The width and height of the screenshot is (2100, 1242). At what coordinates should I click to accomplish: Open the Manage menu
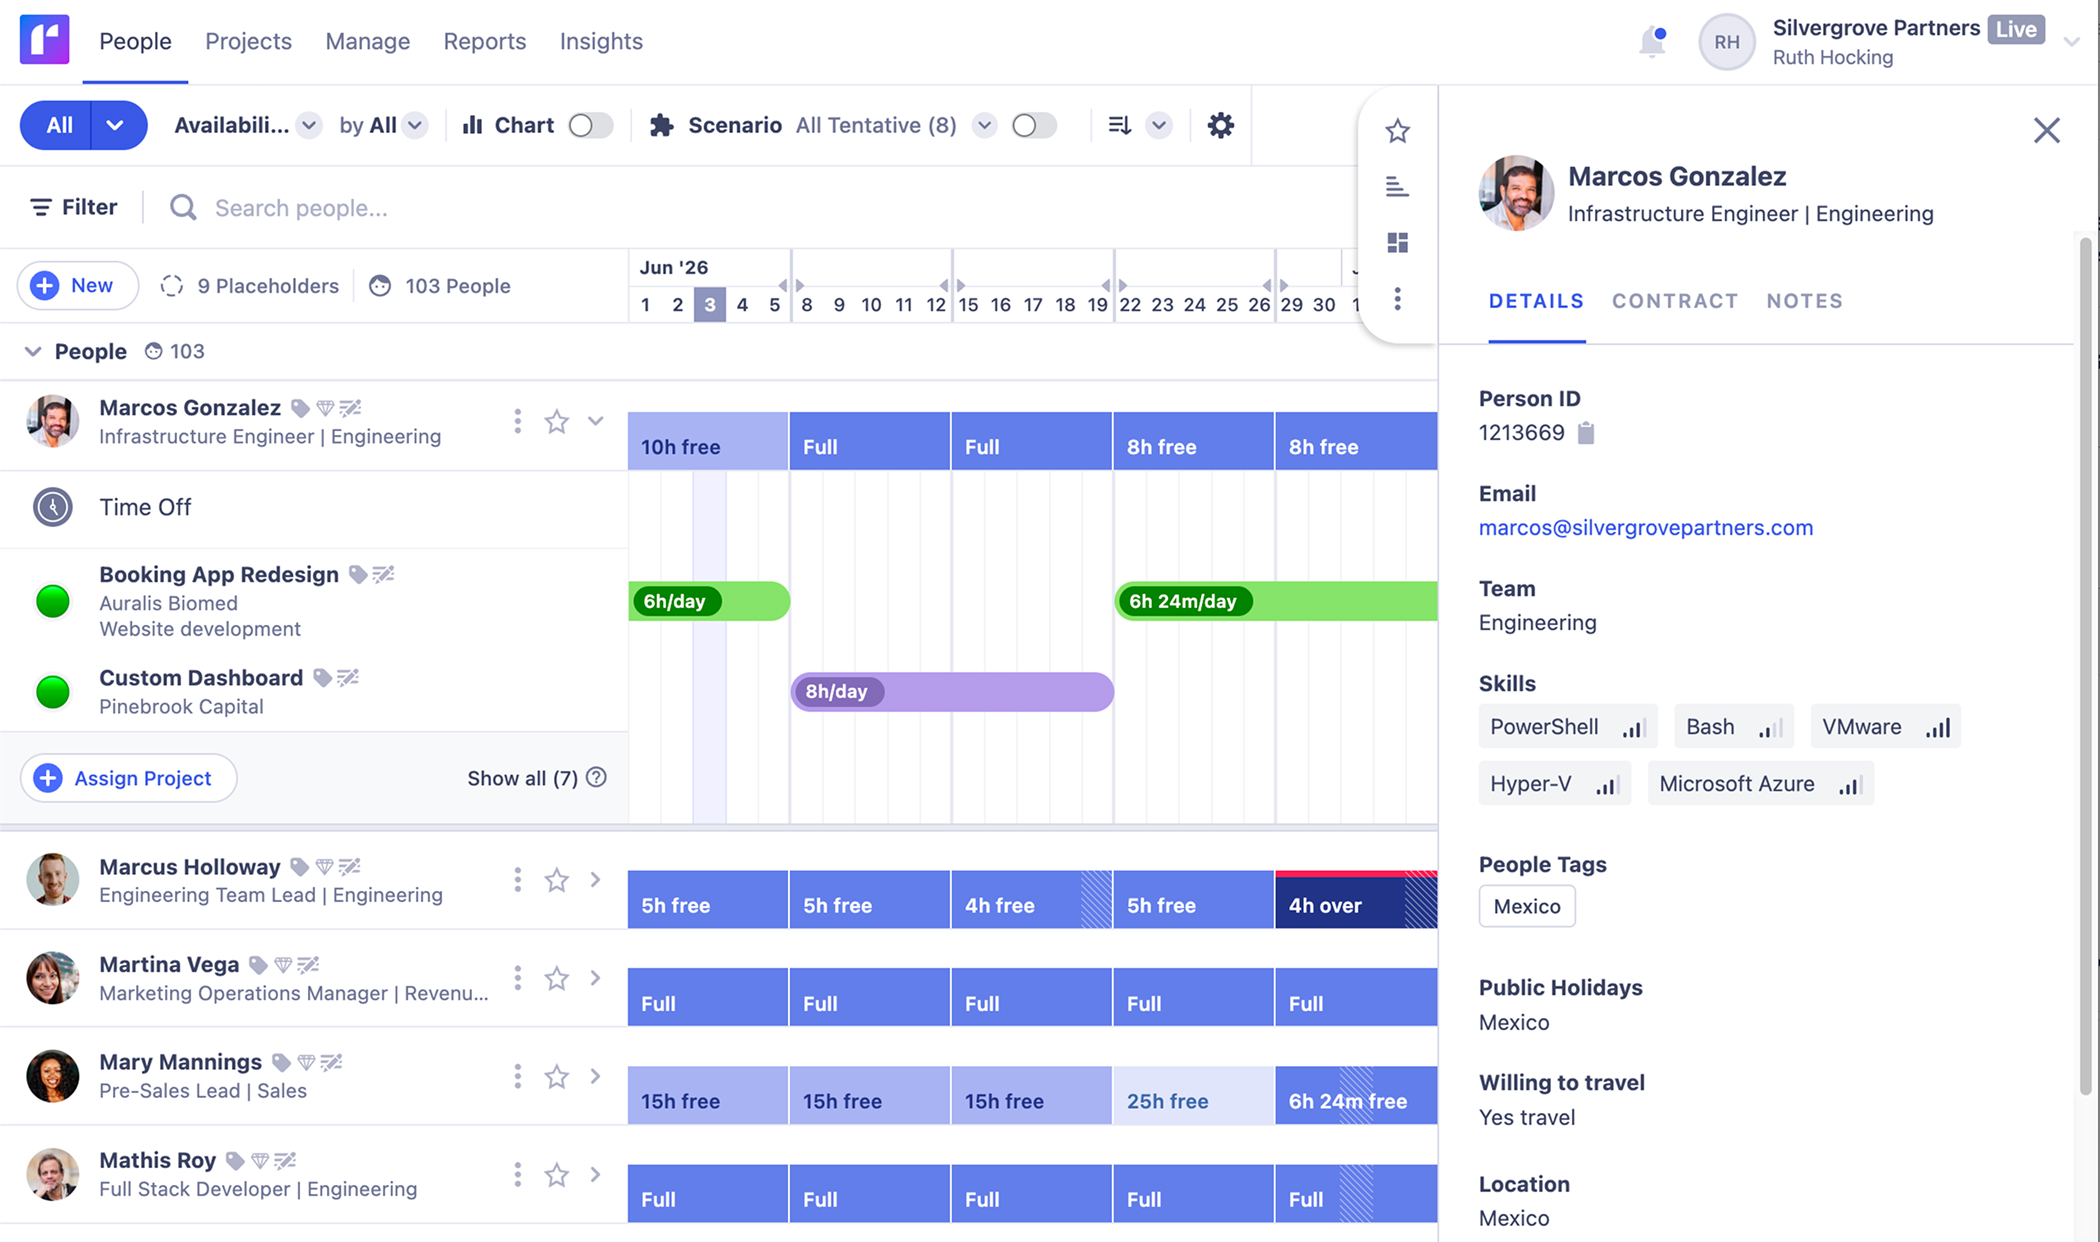pos(367,41)
